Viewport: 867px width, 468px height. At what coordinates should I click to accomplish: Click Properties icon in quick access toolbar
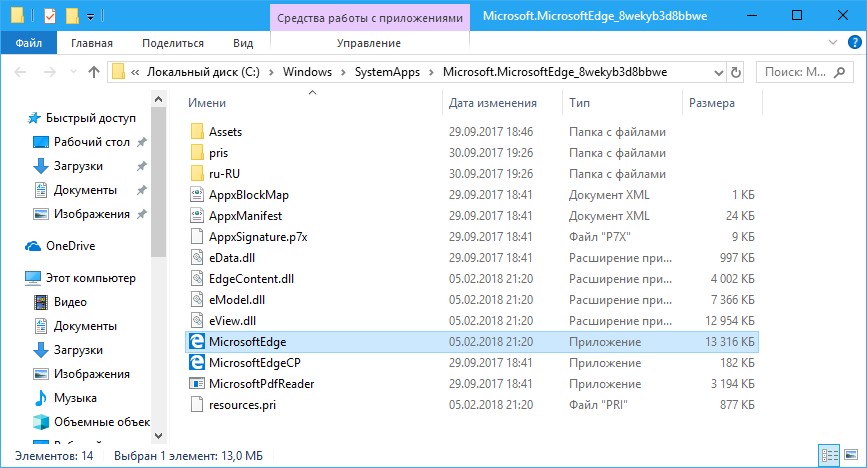pyautogui.click(x=50, y=15)
